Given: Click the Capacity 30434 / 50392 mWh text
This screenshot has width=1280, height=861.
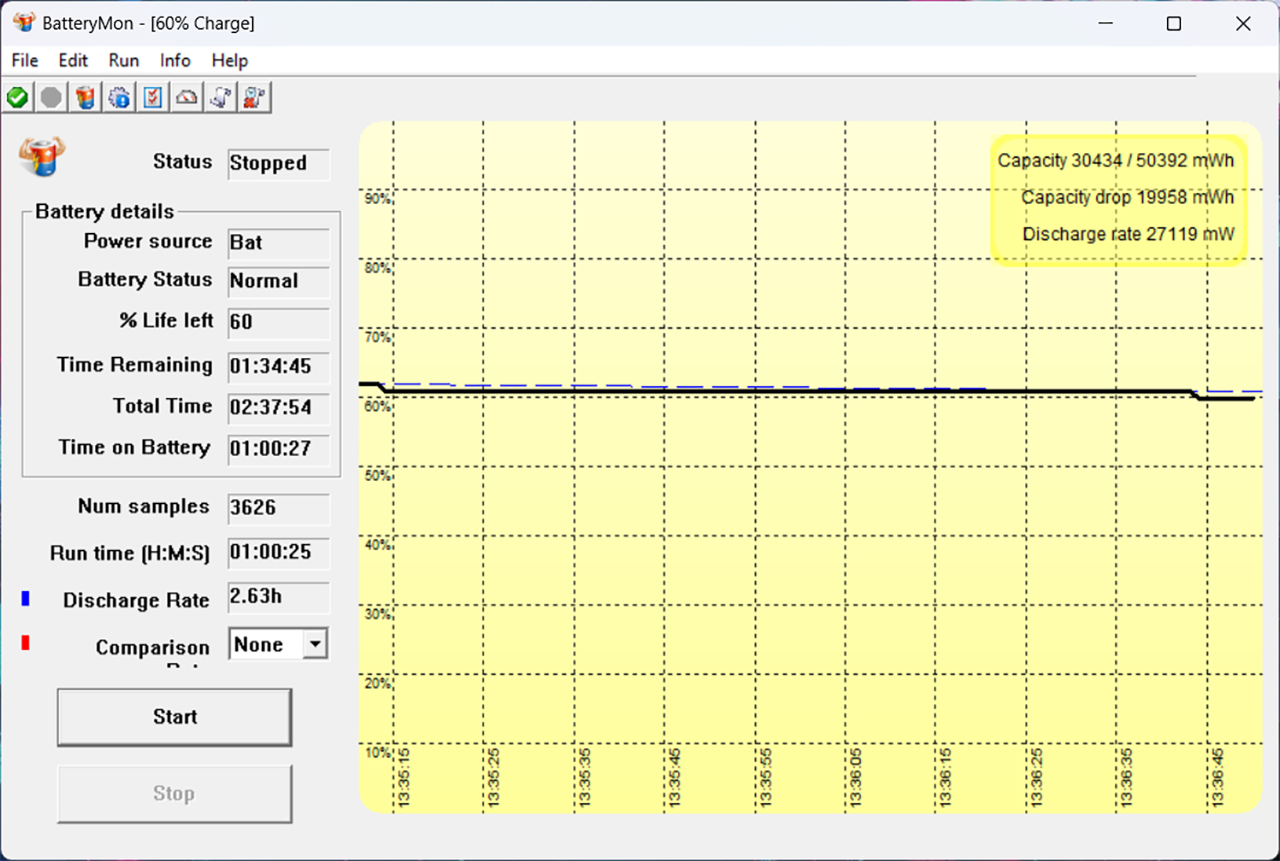Looking at the screenshot, I should pyautogui.click(x=1116, y=161).
